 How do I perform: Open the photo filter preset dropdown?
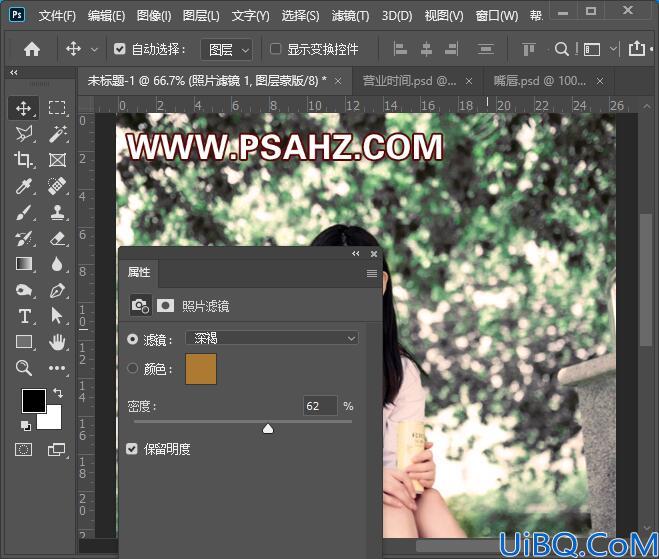point(272,338)
